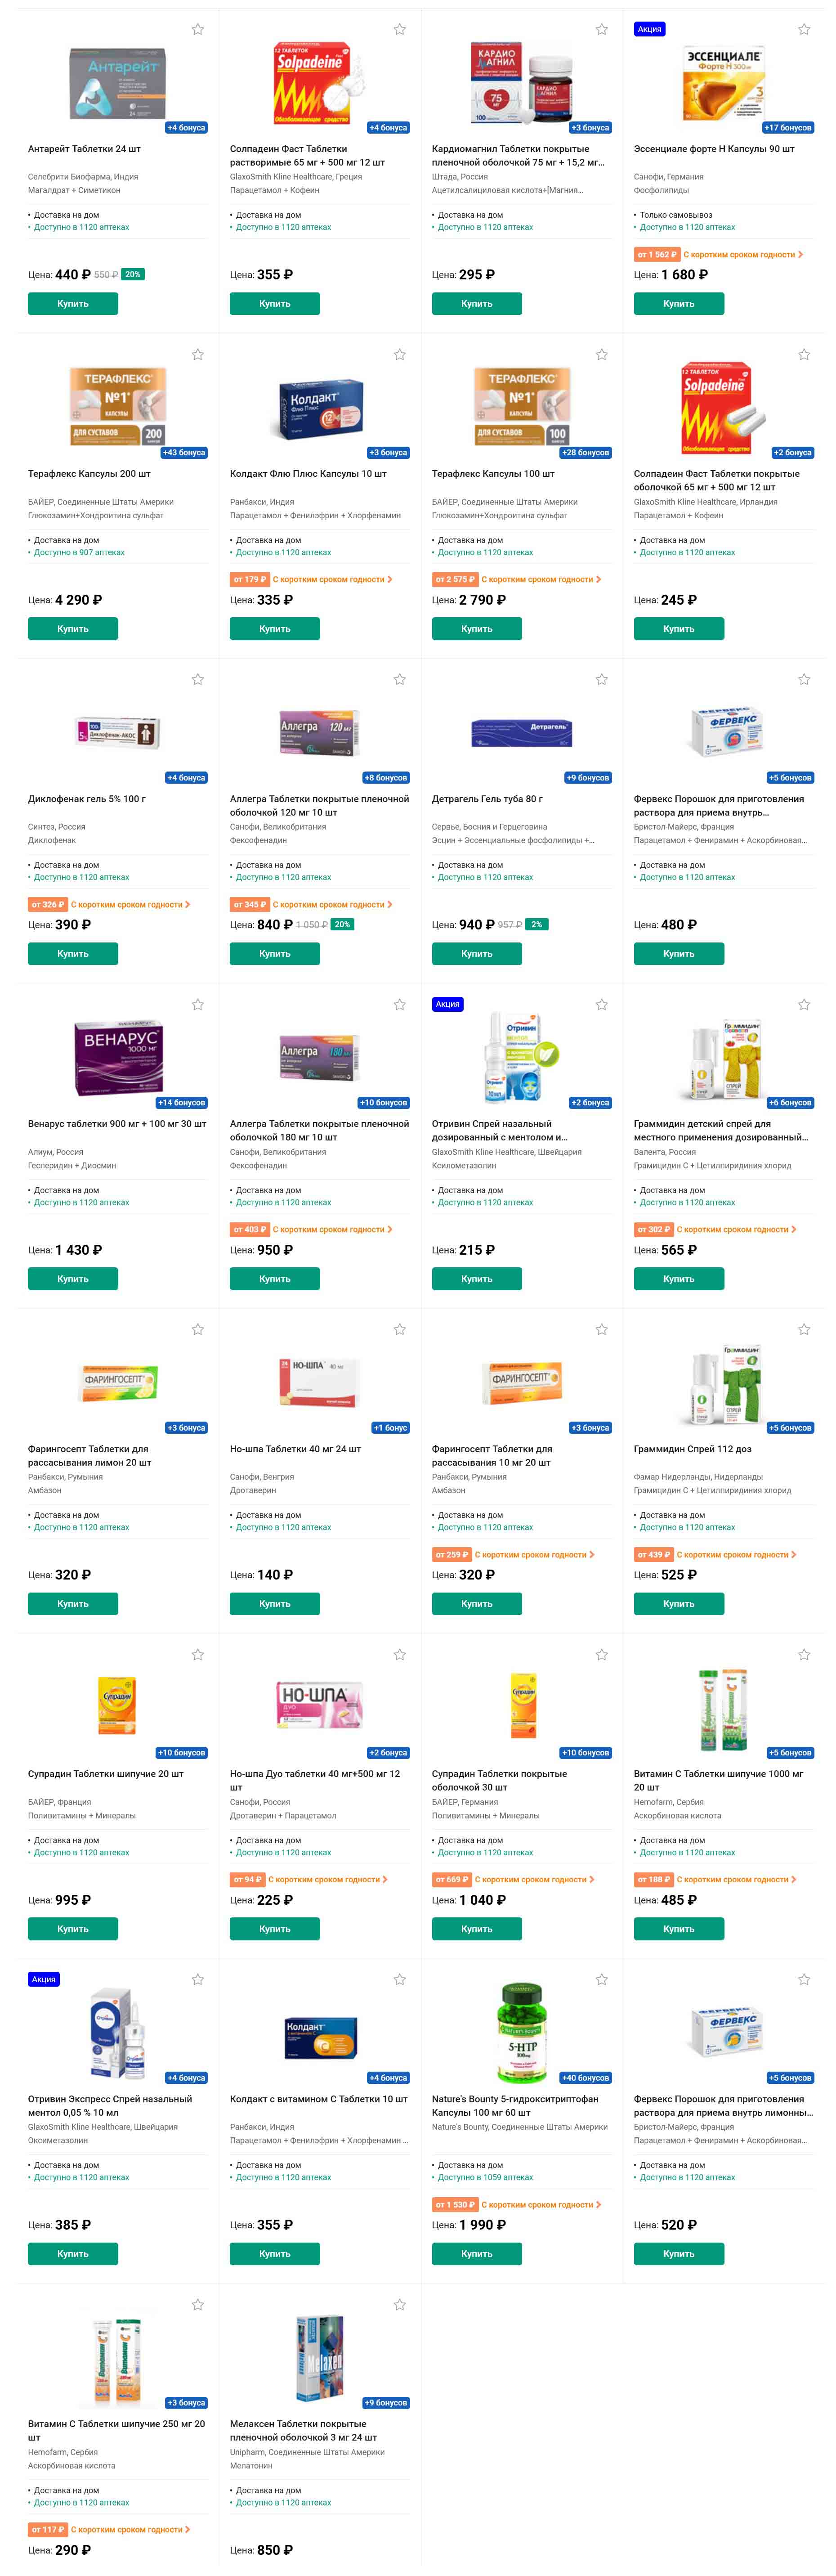Viewport: 836px width, 2576px height.
Task: Star the Мелаксен Таблетки product
Action: [x=400, y=2304]
